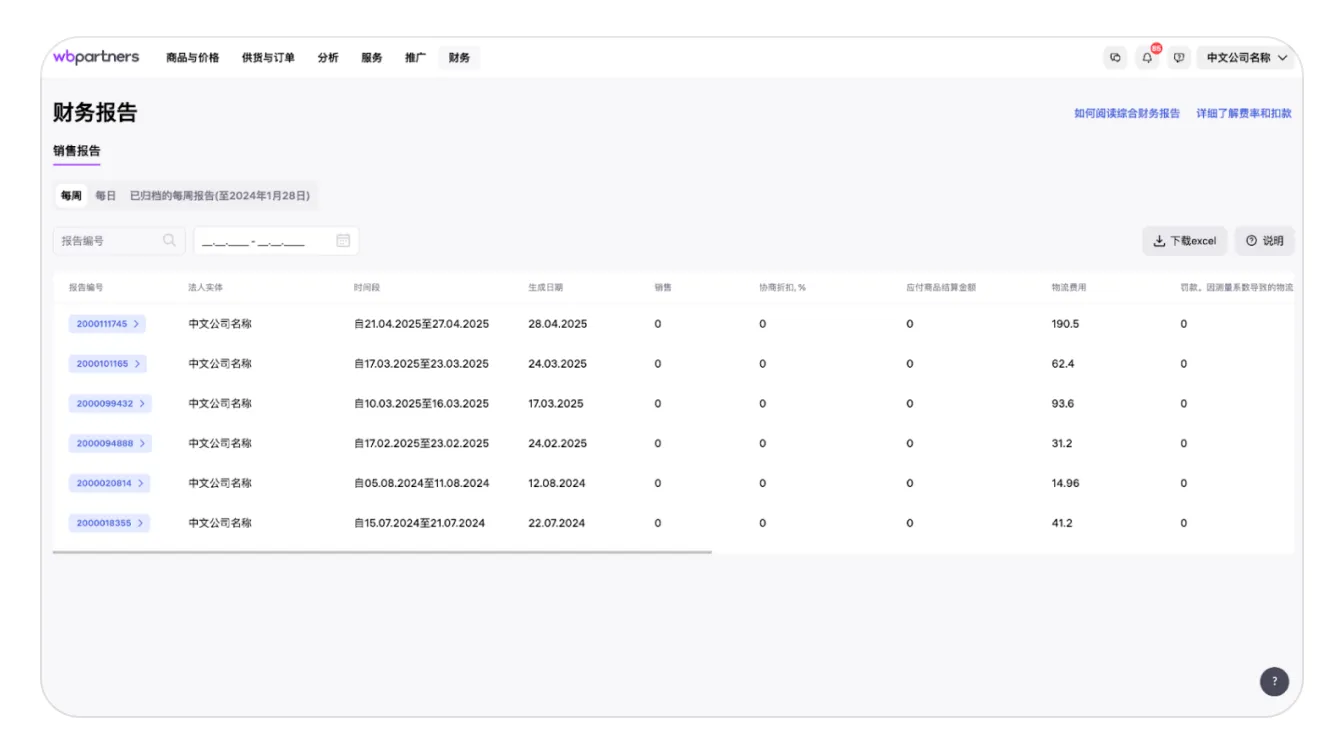Viewport: 1344px width, 754px height.
Task: Click the chat messages icon in header
Action: (x=1116, y=58)
